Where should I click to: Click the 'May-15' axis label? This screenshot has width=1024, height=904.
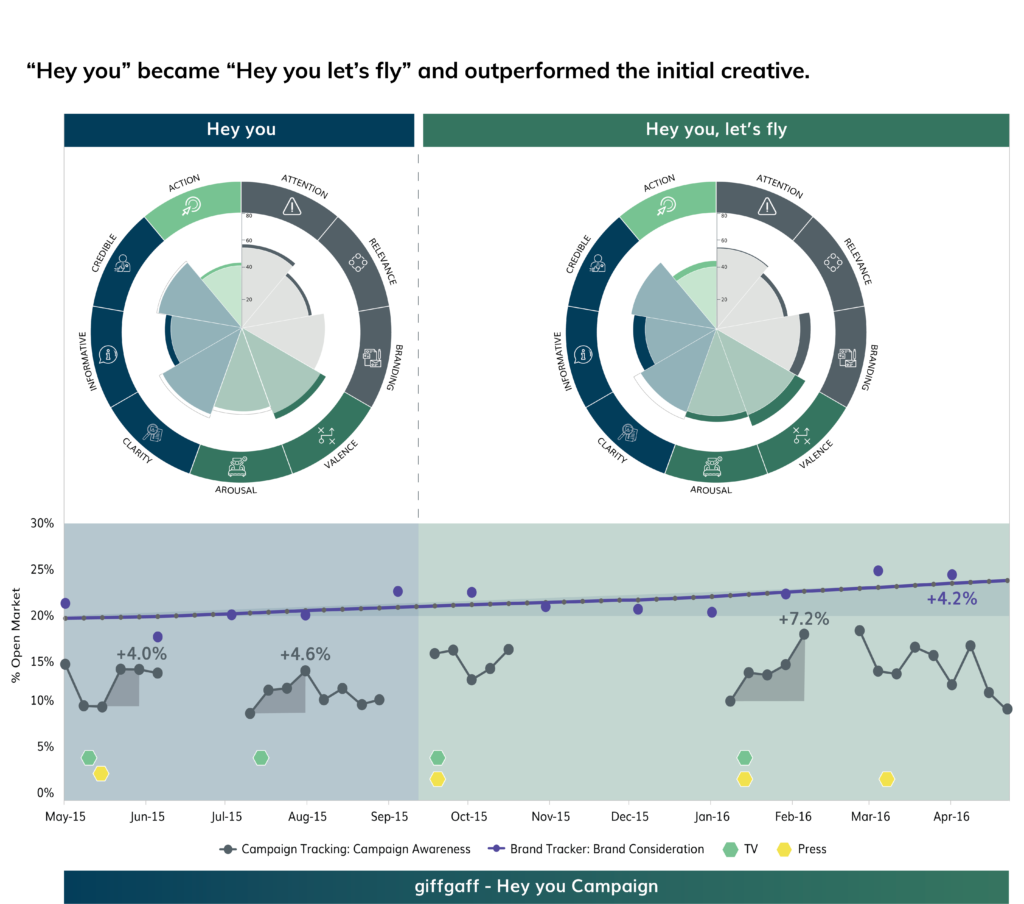pyautogui.click(x=65, y=816)
